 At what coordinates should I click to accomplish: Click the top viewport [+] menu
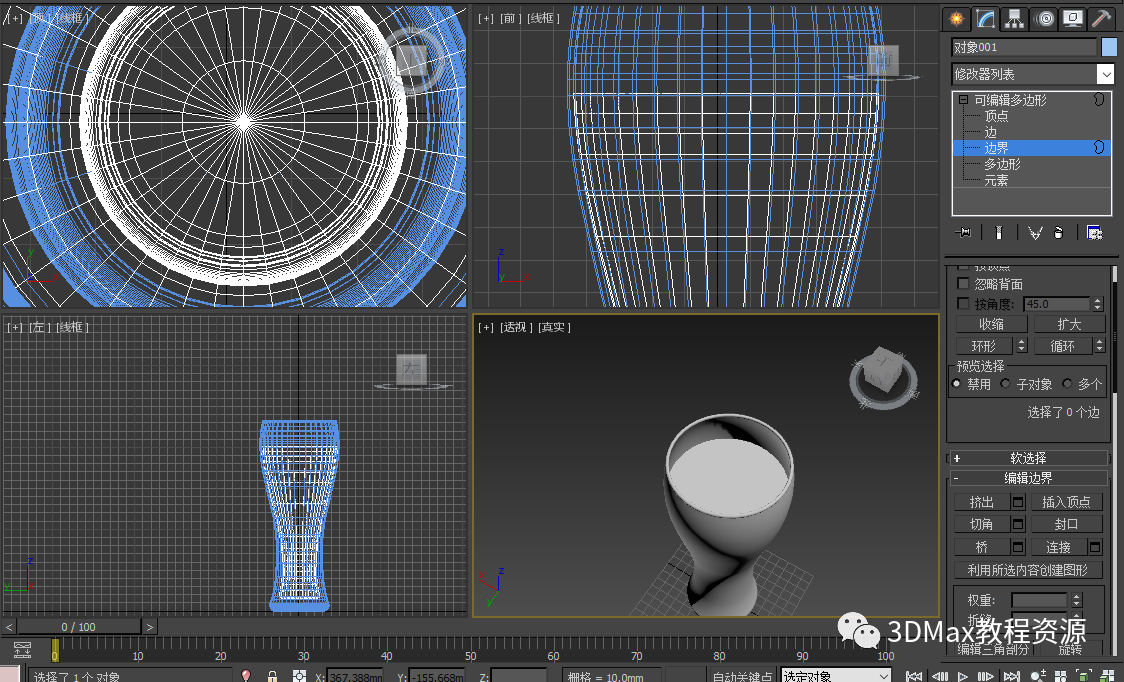(14, 18)
